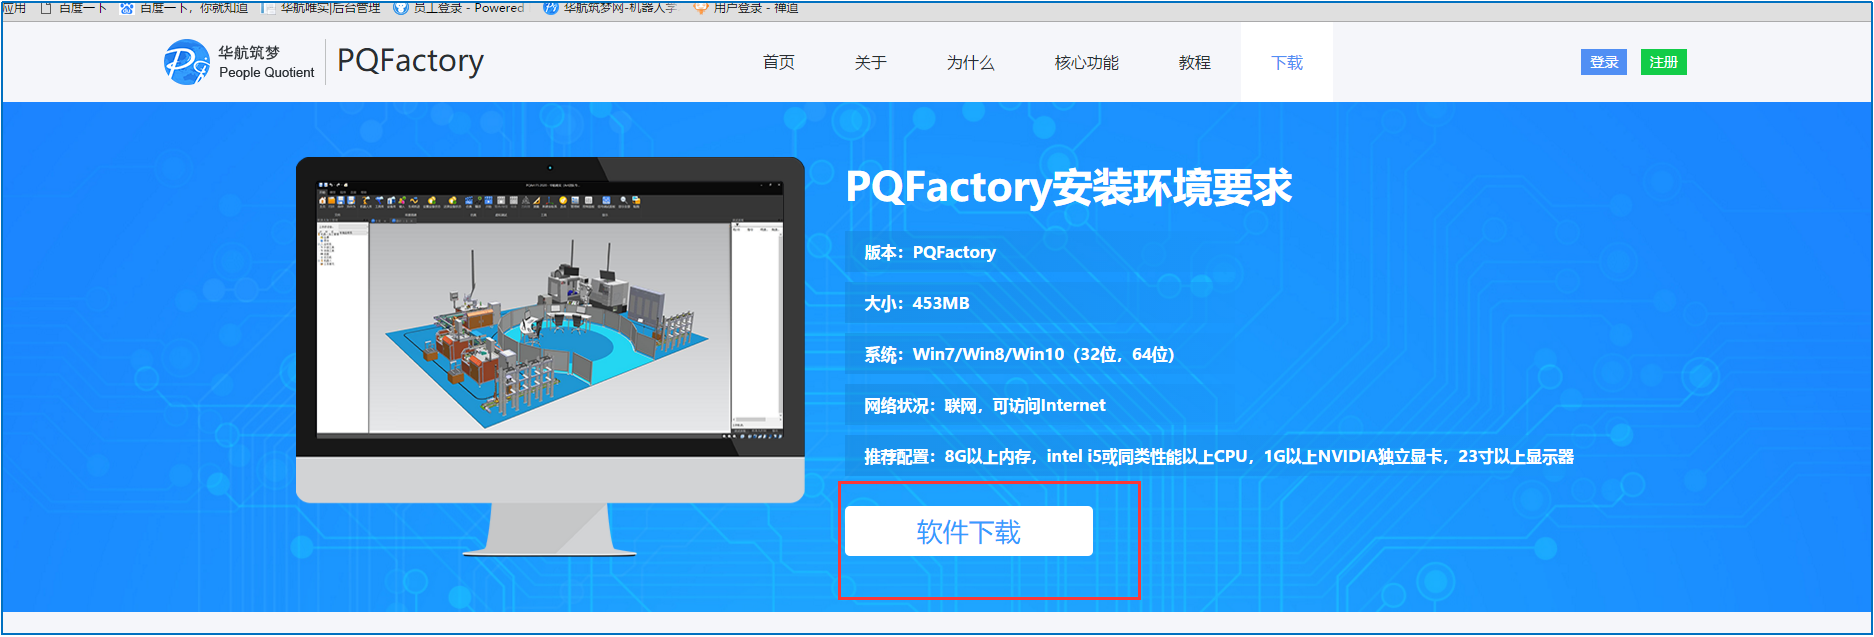Click the 大小: 453MB line
The width and height of the screenshot is (1874, 637).
tap(917, 303)
